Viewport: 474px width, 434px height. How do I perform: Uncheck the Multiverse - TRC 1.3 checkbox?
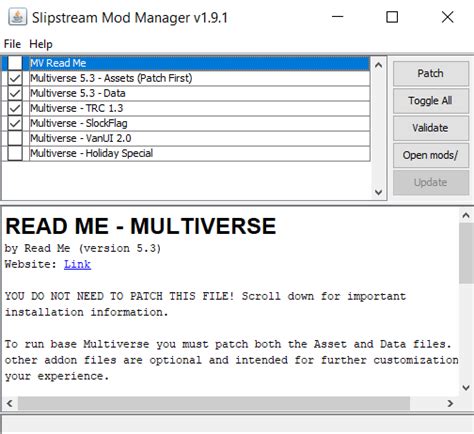click(x=15, y=108)
